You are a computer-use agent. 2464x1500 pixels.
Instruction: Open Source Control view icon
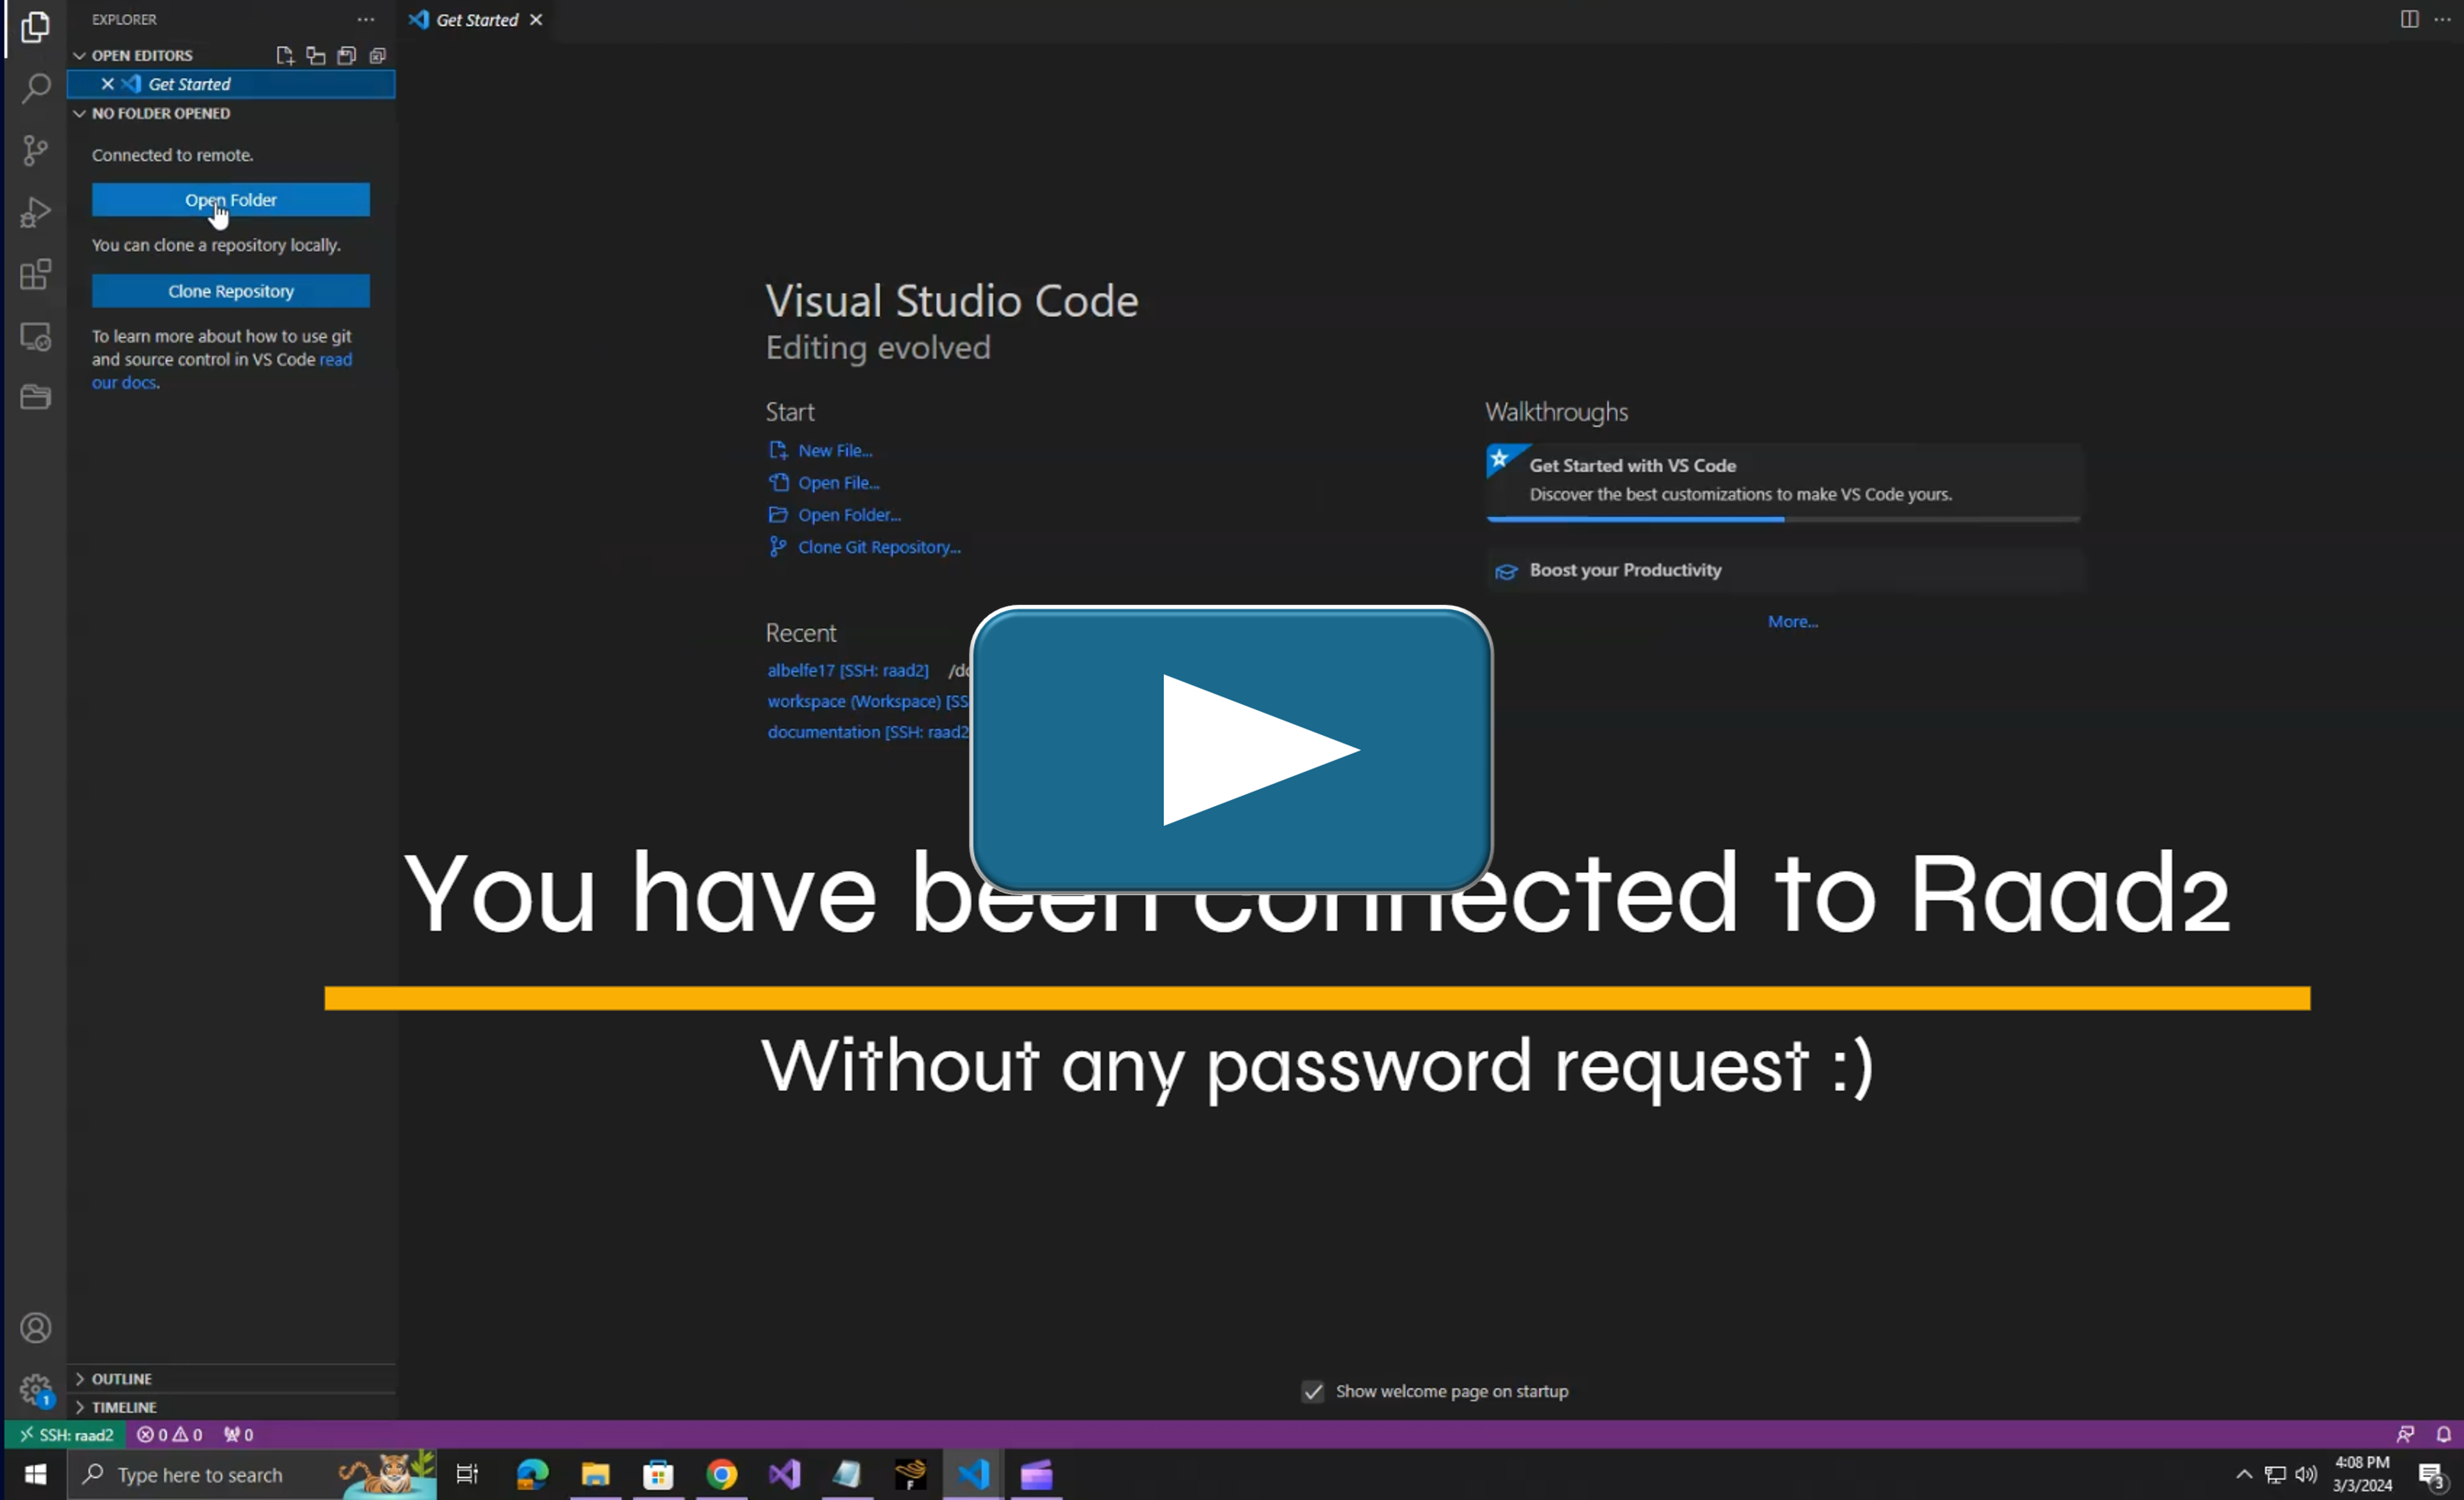pyautogui.click(x=36, y=150)
